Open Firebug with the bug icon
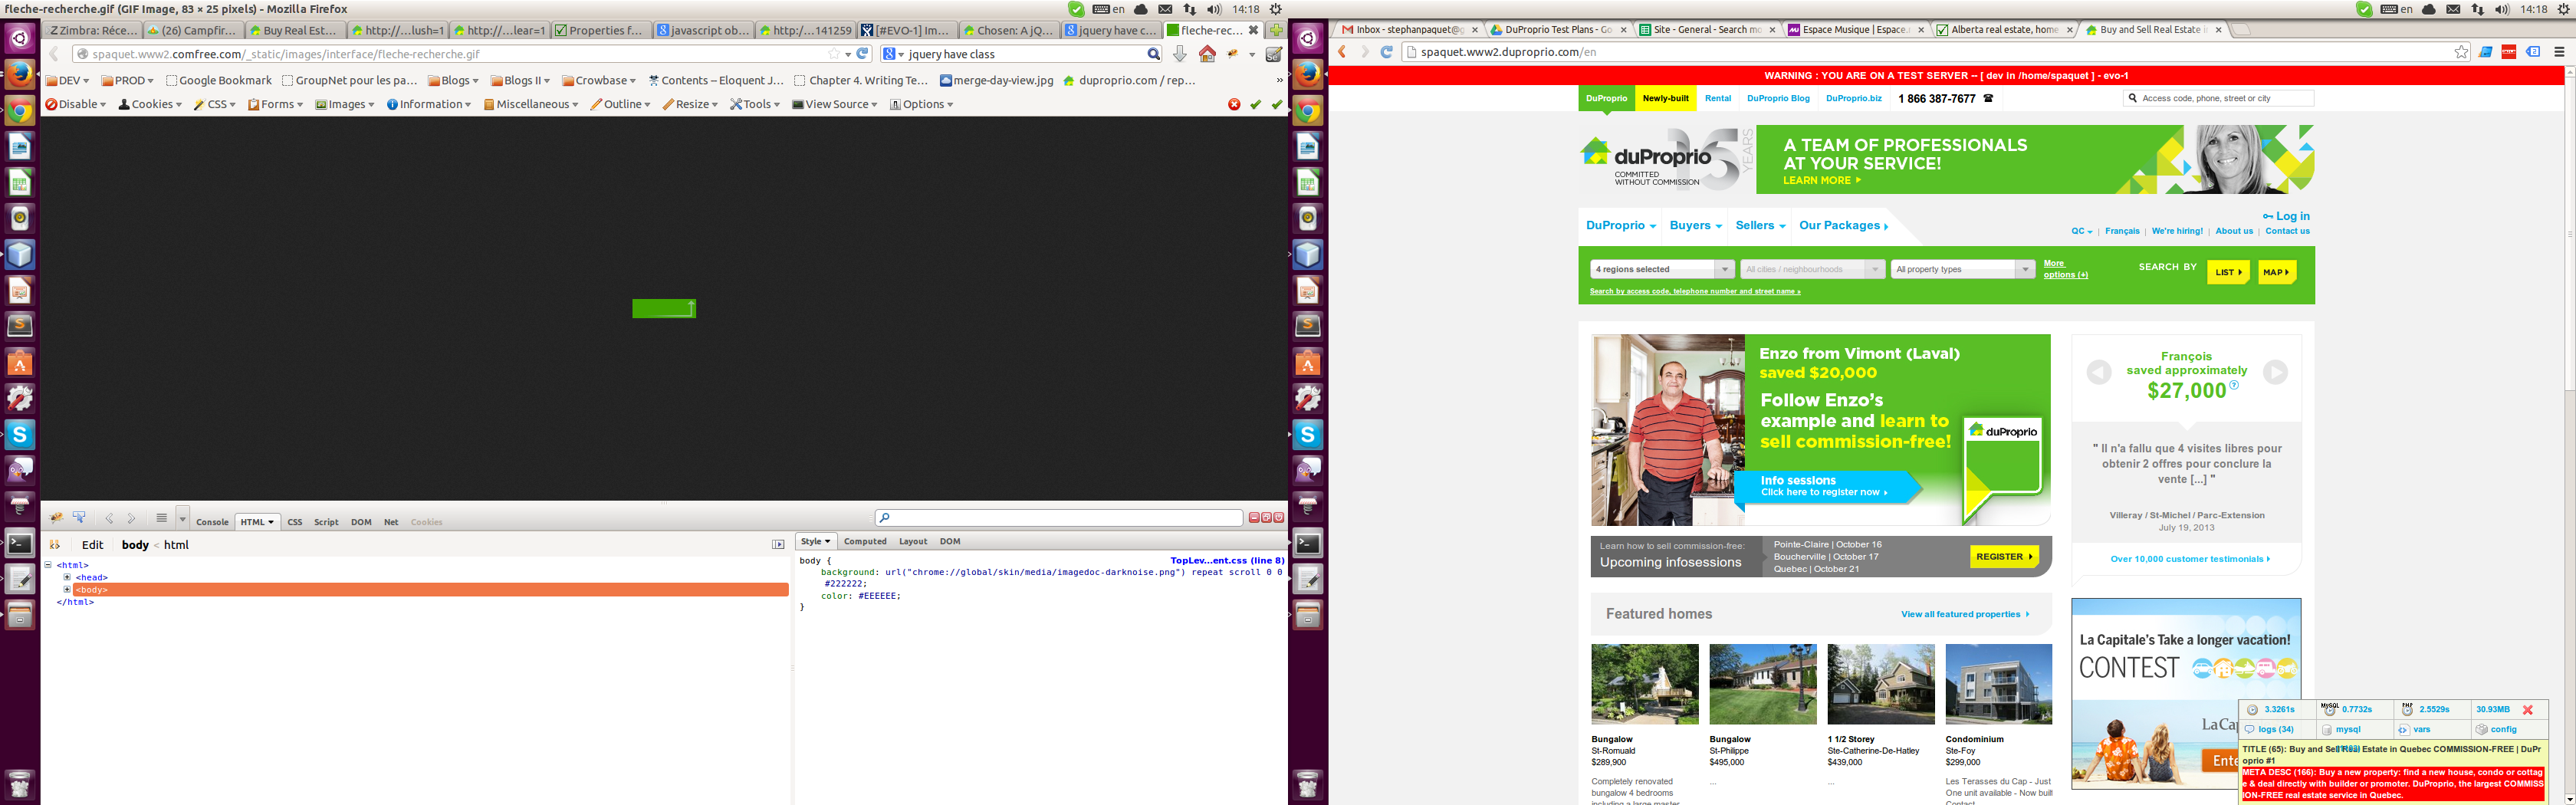The width and height of the screenshot is (2576, 805). [57, 518]
